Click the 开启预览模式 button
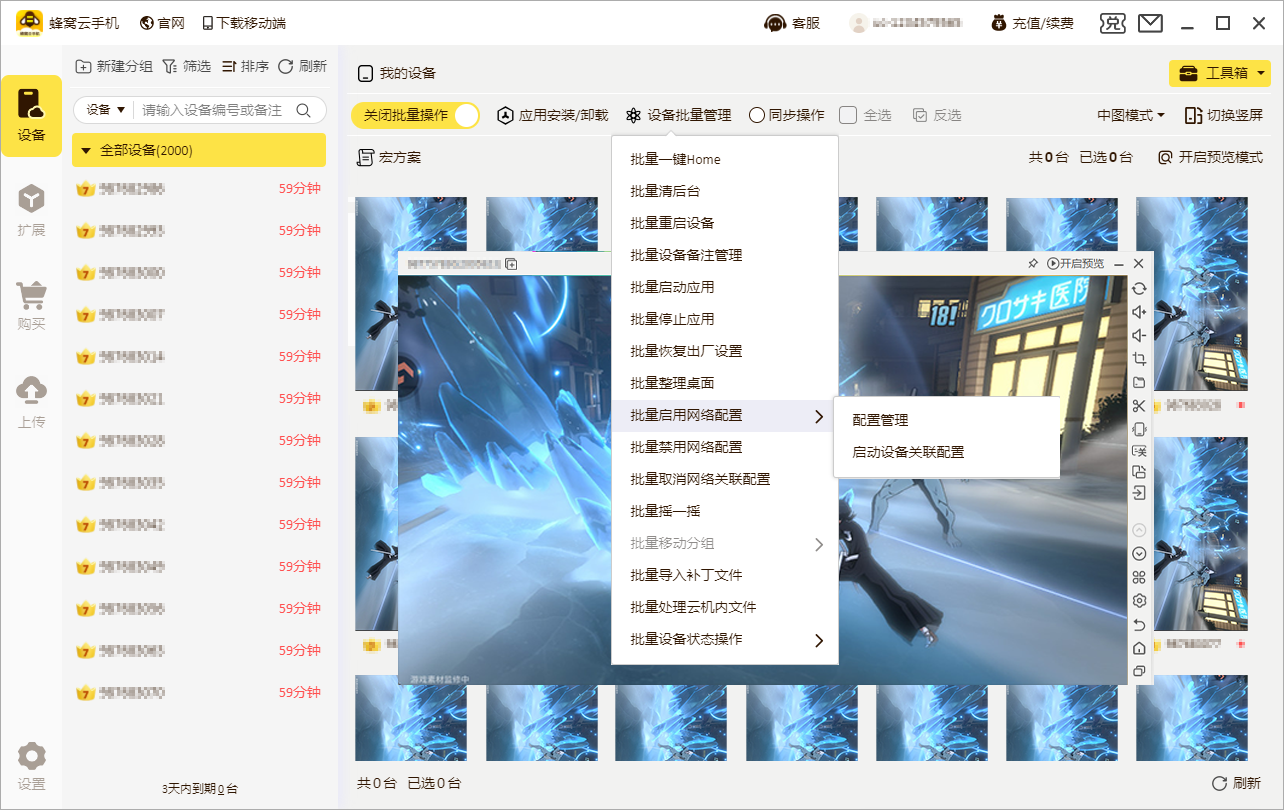Image resolution: width=1284 pixels, height=810 pixels. coord(1210,157)
